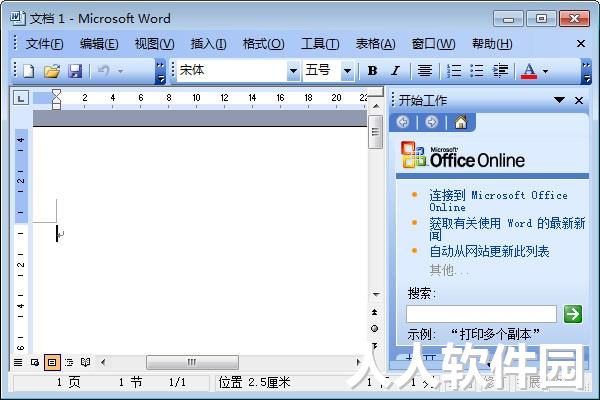Open the 格式(O) menu
Viewport: 600px width, 400px height.
[264, 44]
